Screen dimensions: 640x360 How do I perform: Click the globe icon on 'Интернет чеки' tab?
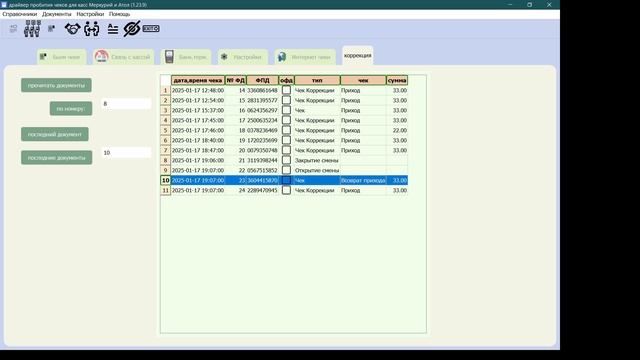282,57
